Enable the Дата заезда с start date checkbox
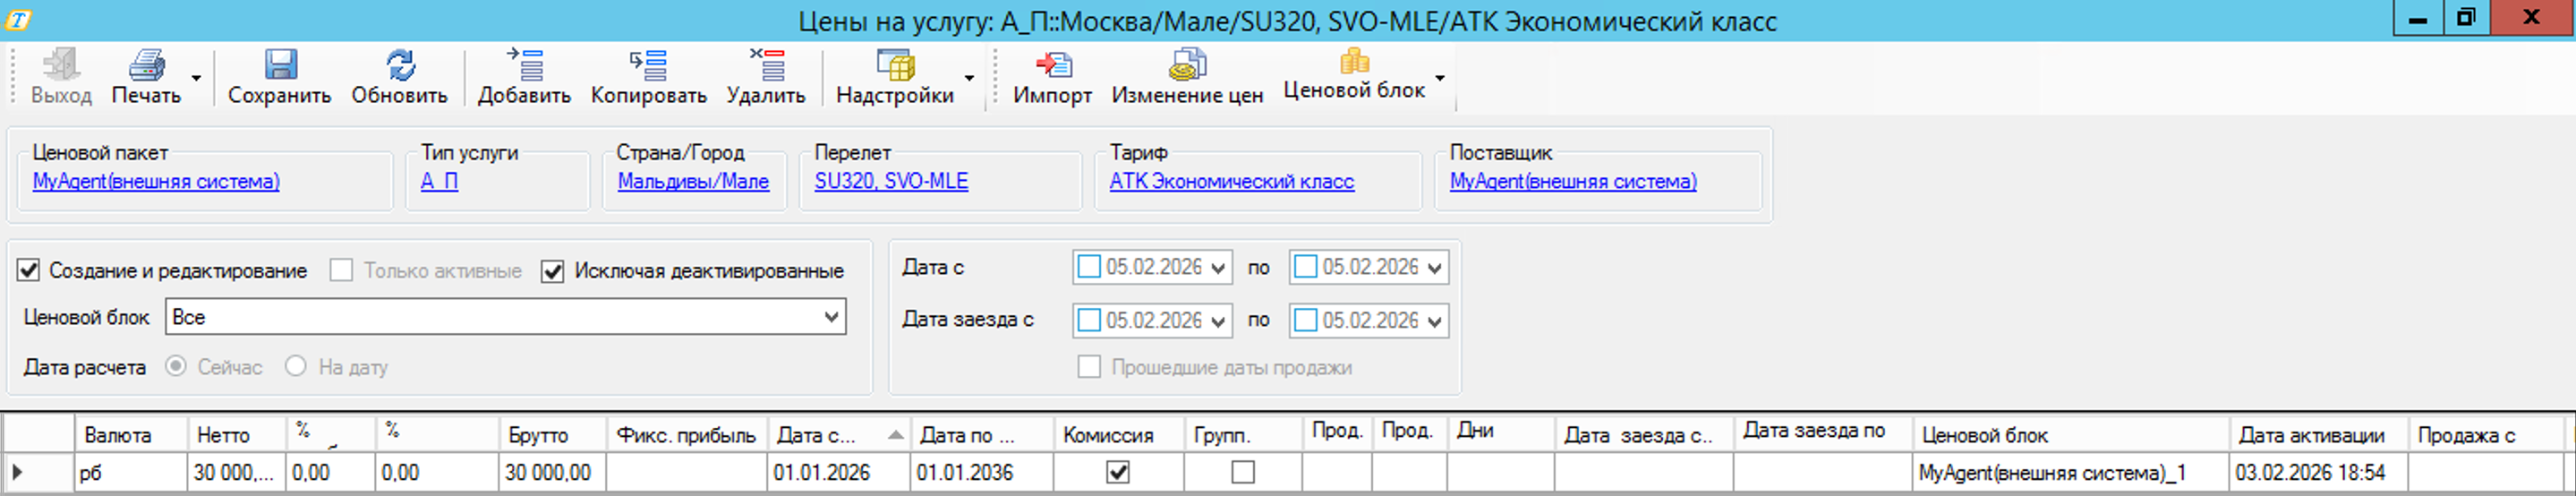This screenshot has height=496, width=2576. 1089,320
